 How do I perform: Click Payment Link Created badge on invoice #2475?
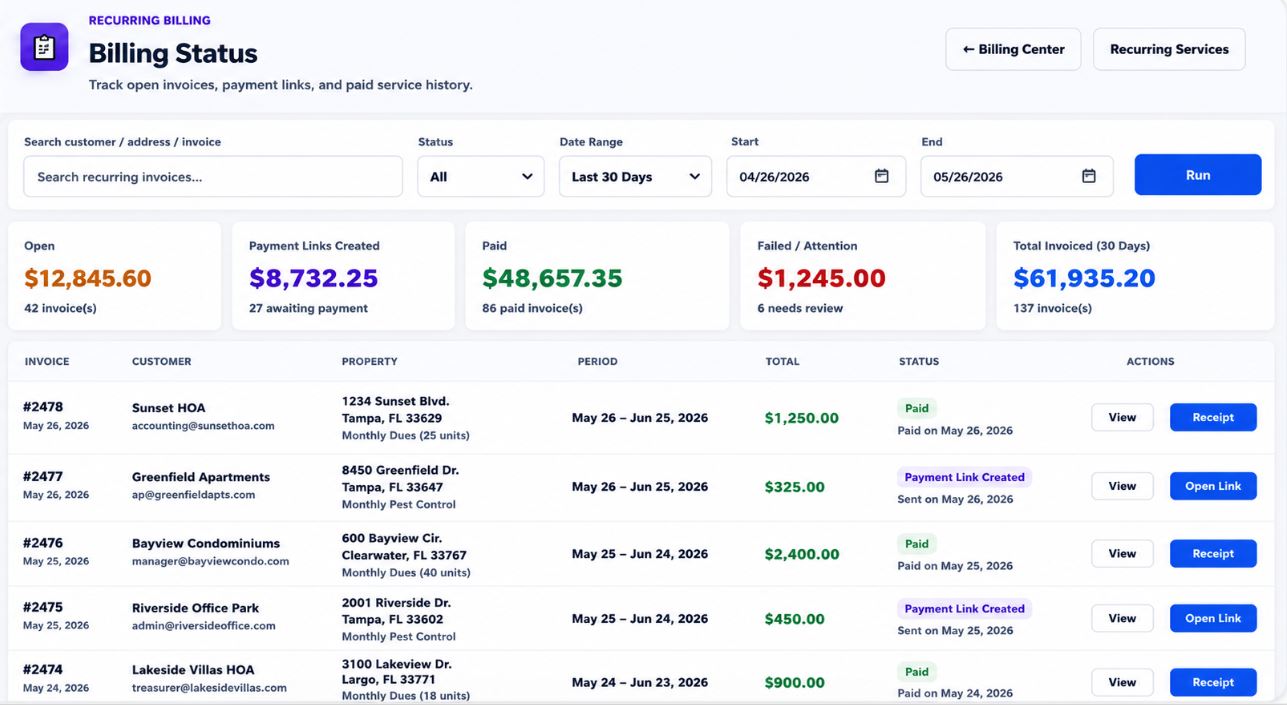pyautogui.click(x=964, y=608)
